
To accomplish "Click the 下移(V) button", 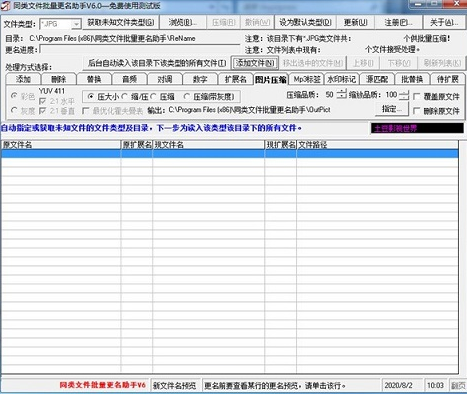I will (x=399, y=63).
